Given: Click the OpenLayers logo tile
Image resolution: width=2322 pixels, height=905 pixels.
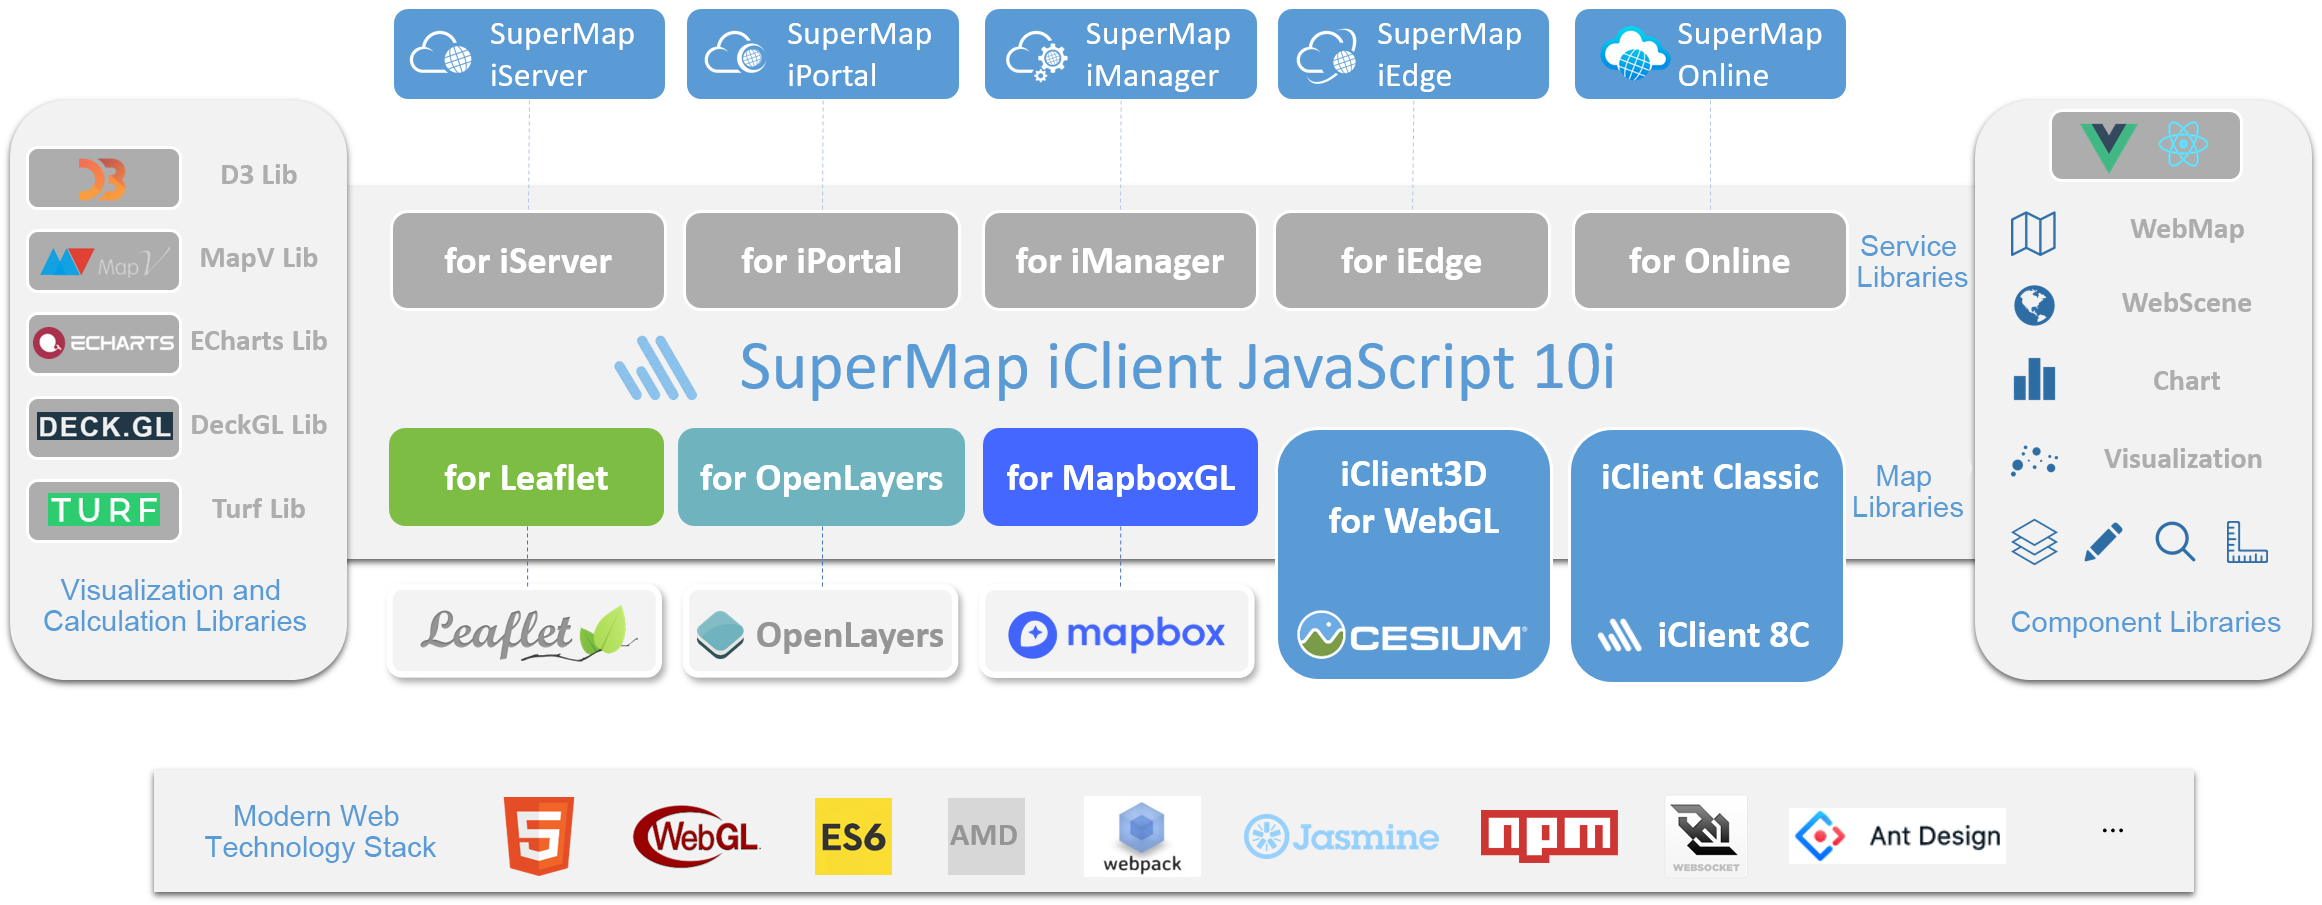Looking at the screenshot, I should pos(820,633).
